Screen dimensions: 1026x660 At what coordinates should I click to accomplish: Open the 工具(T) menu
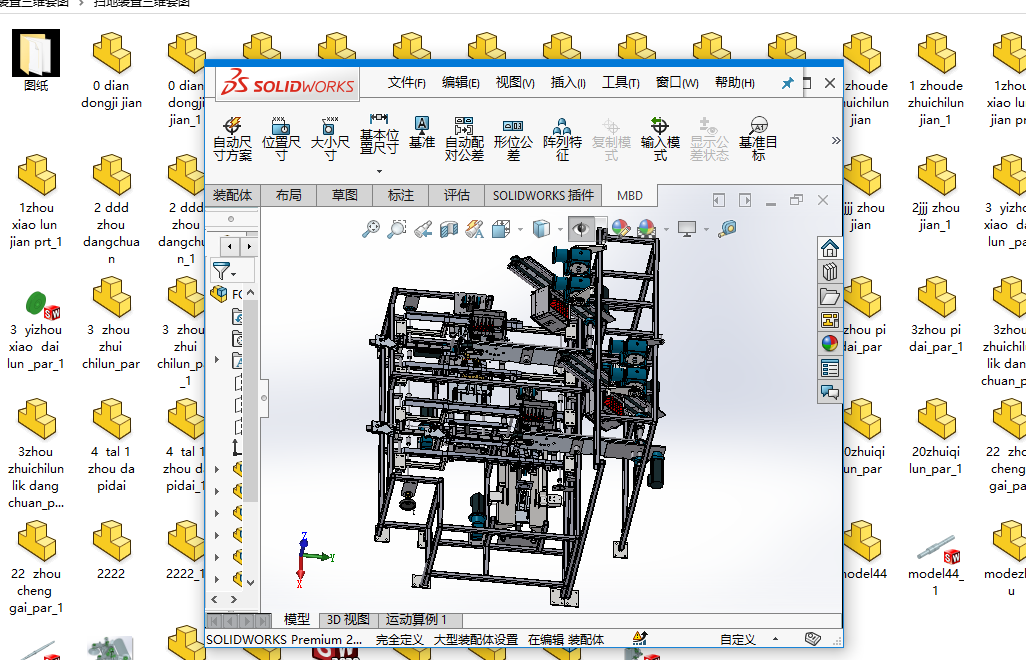tap(620, 83)
